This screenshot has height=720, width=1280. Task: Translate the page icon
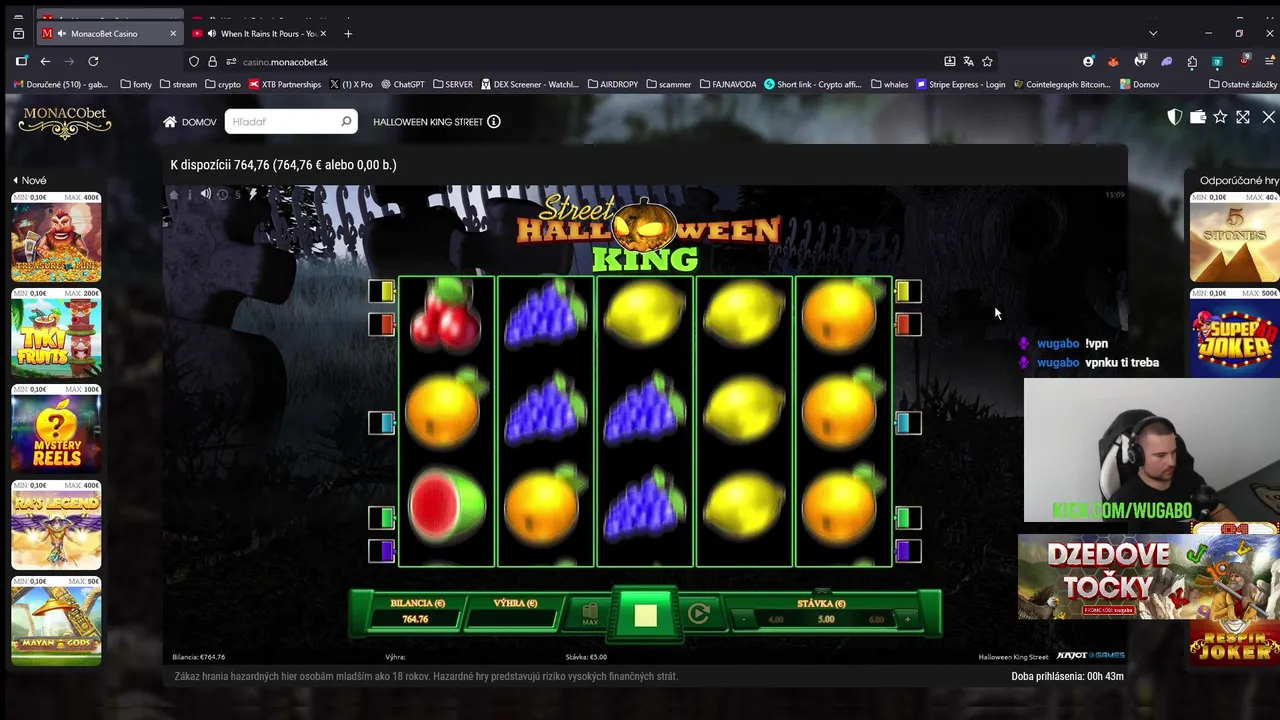pyautogui.click(x=968, y=61)
